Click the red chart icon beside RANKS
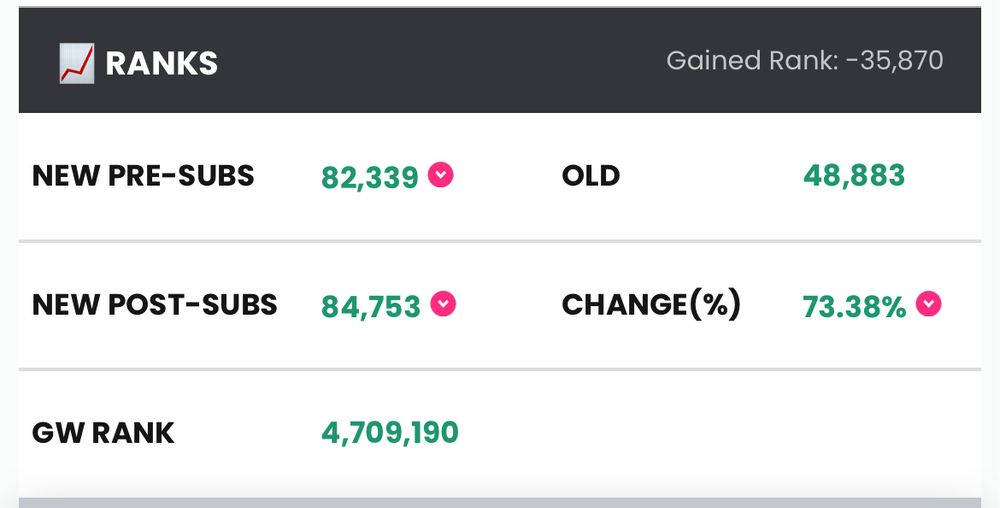The width and height of the screenshot is (1000, 508). click(77, 63)
